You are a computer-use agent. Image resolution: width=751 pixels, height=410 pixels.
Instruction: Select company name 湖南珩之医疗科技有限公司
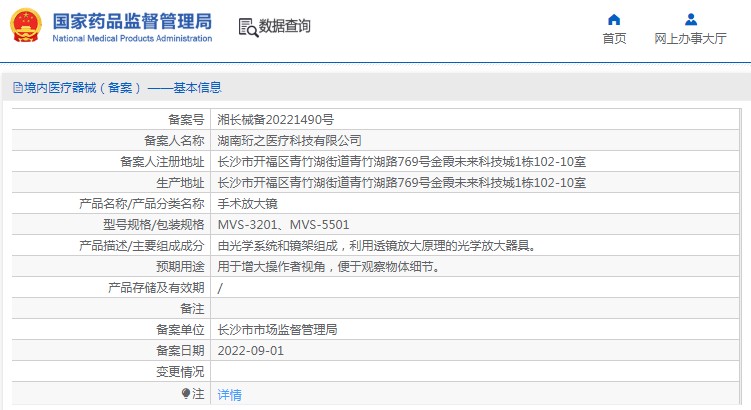coord(289,141)
